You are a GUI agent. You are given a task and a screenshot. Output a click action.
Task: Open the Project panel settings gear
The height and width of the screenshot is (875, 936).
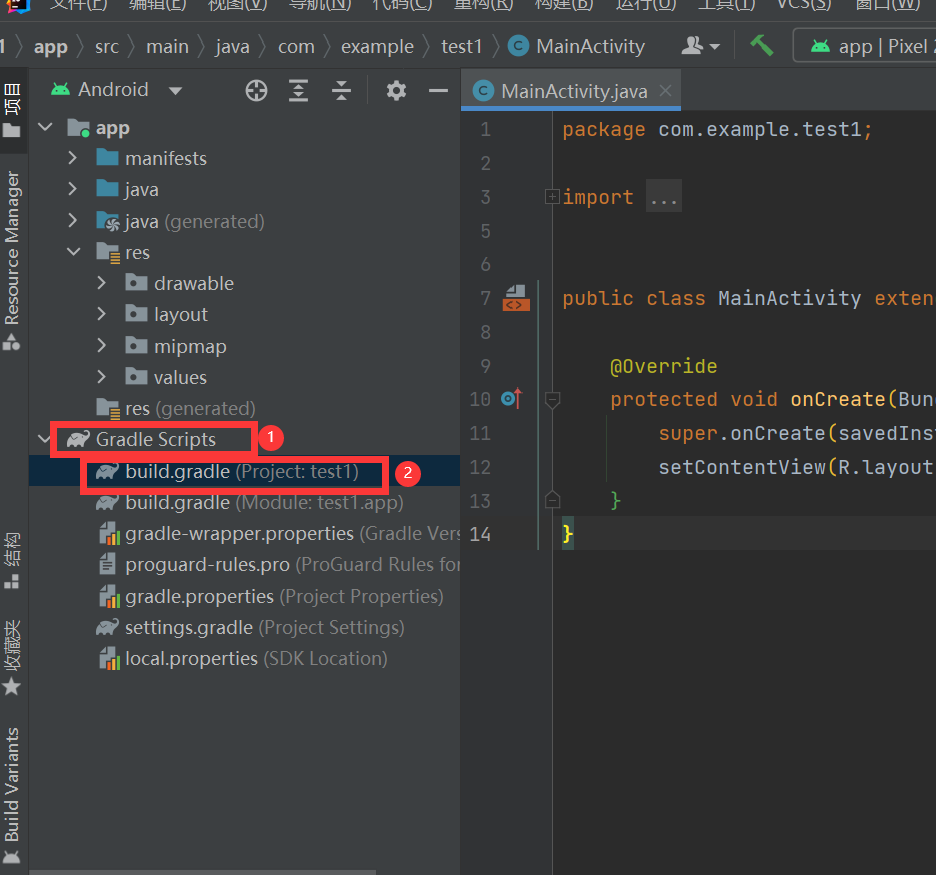click(x=396, y=90)
